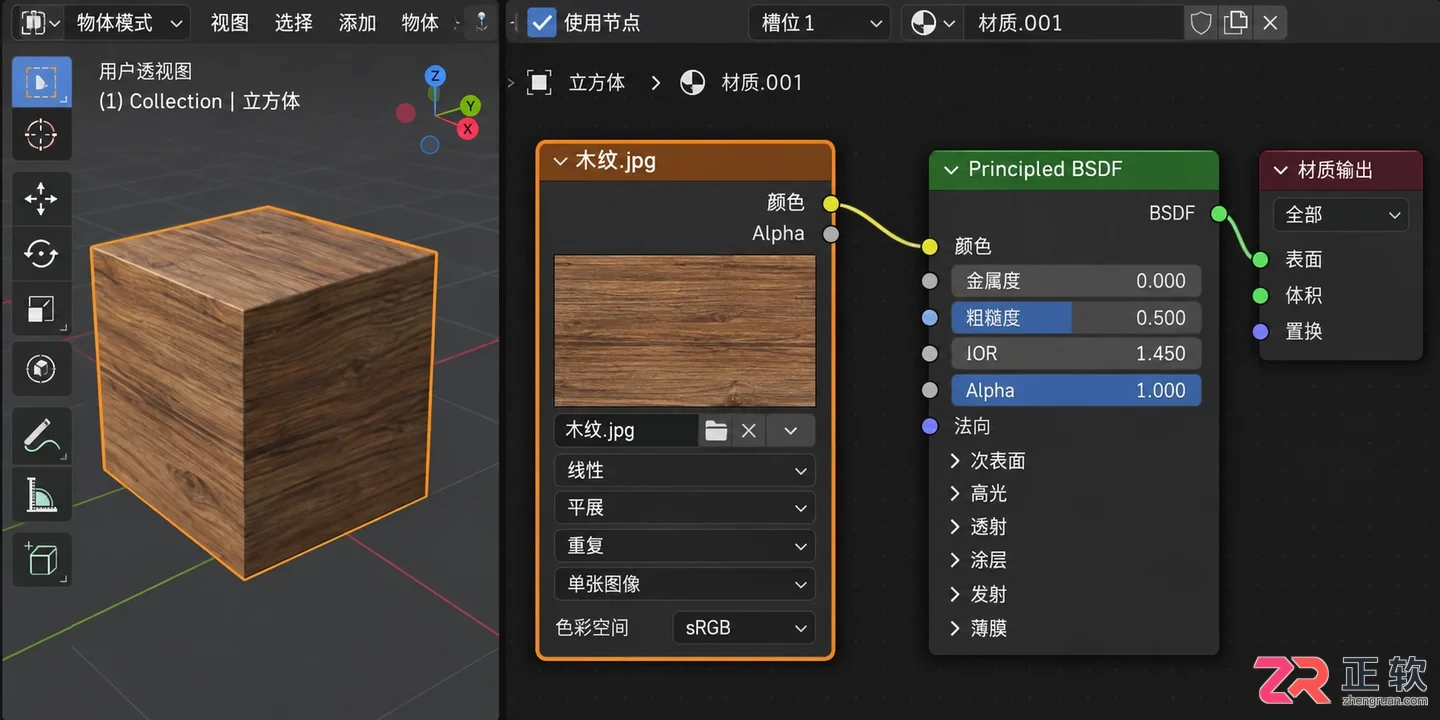Click the 木纹.jpg image name field
This screenshot has width=1440, height=720.
[626, 430]
